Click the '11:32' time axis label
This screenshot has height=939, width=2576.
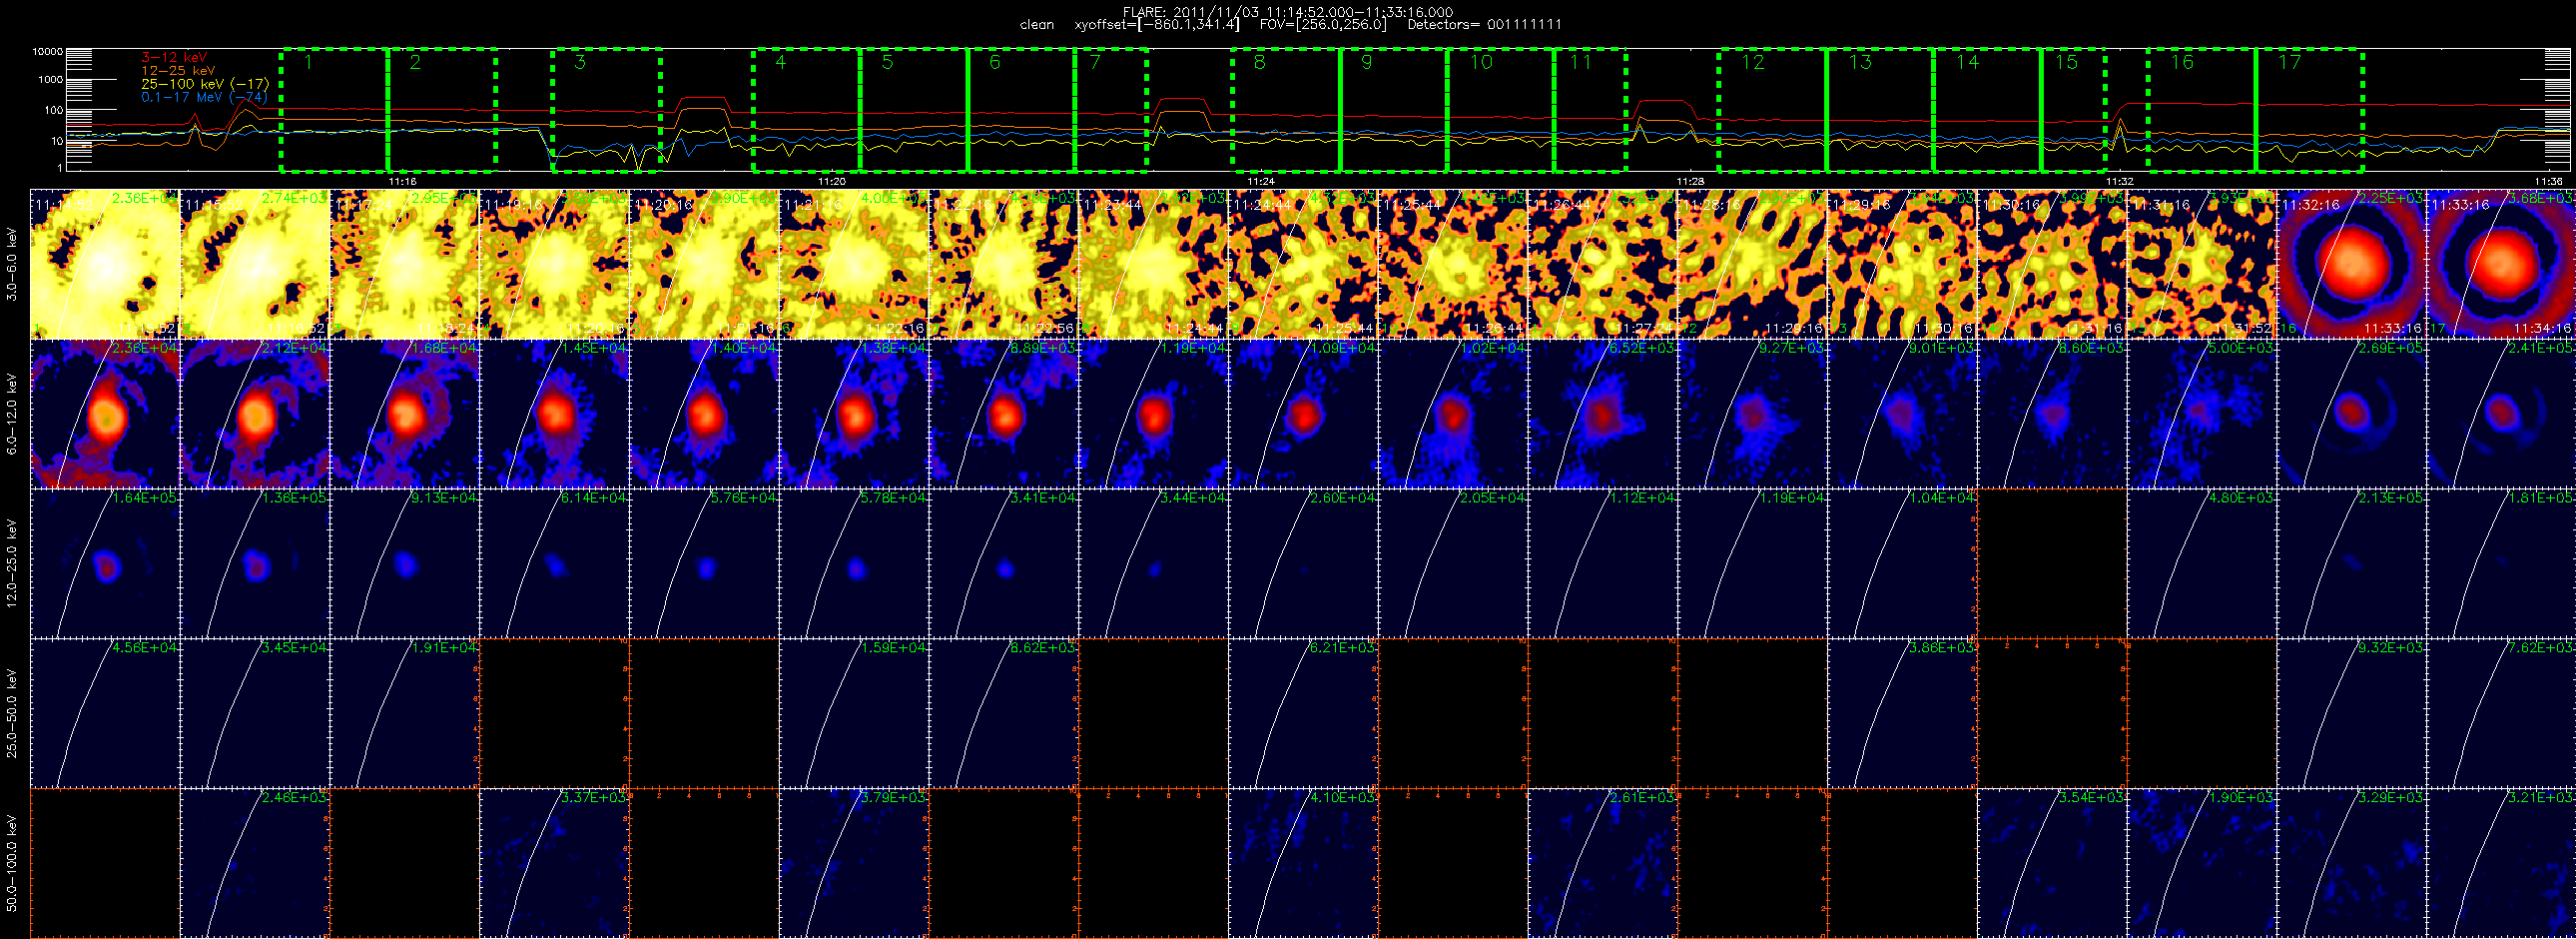coord(2119,182)
